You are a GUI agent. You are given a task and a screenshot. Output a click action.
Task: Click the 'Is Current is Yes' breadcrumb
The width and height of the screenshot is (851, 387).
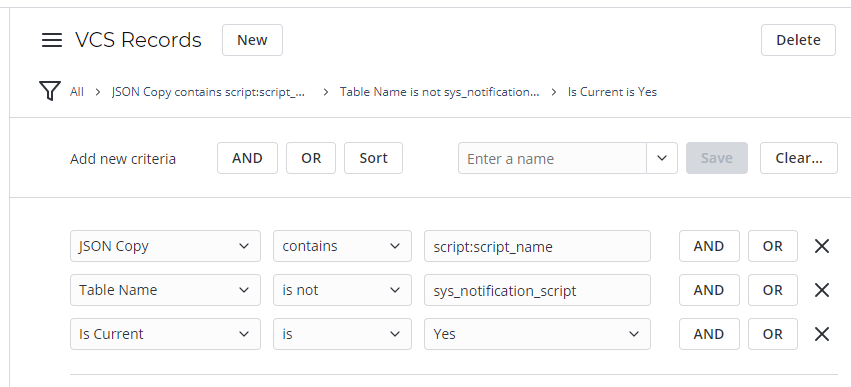[x=612, y=92]
